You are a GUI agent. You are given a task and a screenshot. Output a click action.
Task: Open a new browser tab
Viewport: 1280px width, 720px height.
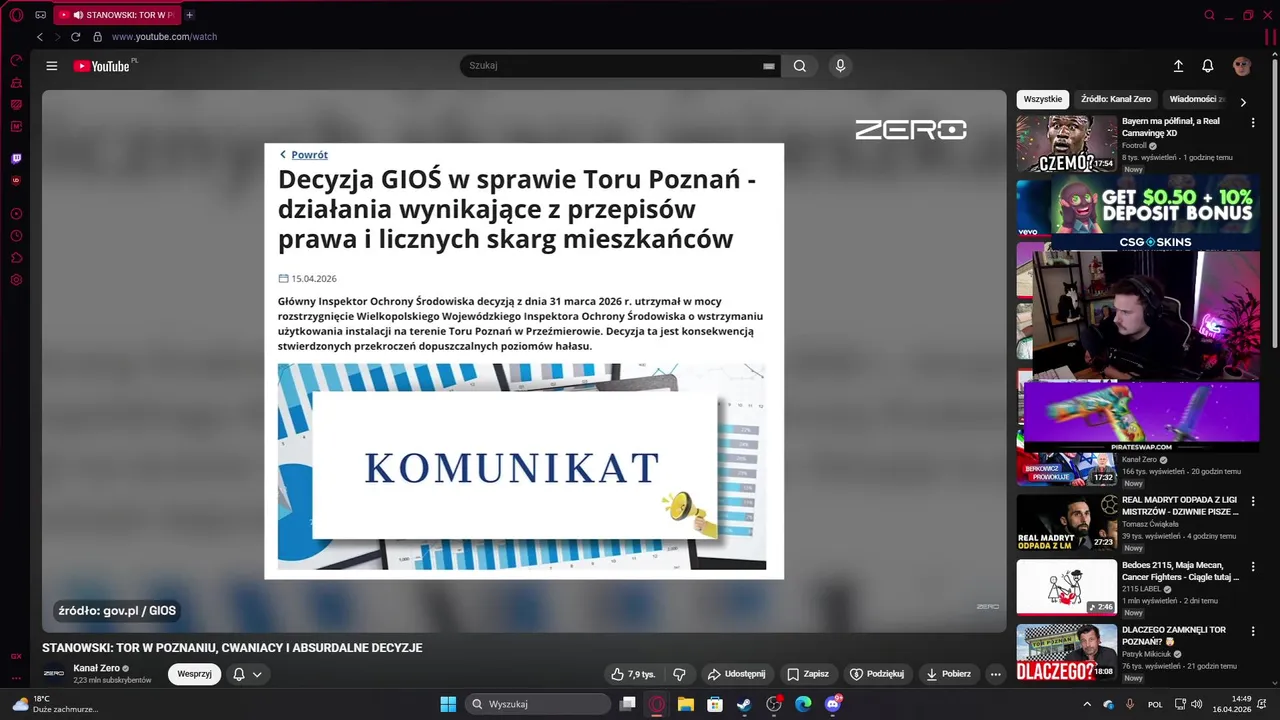[x=189, y=15]
